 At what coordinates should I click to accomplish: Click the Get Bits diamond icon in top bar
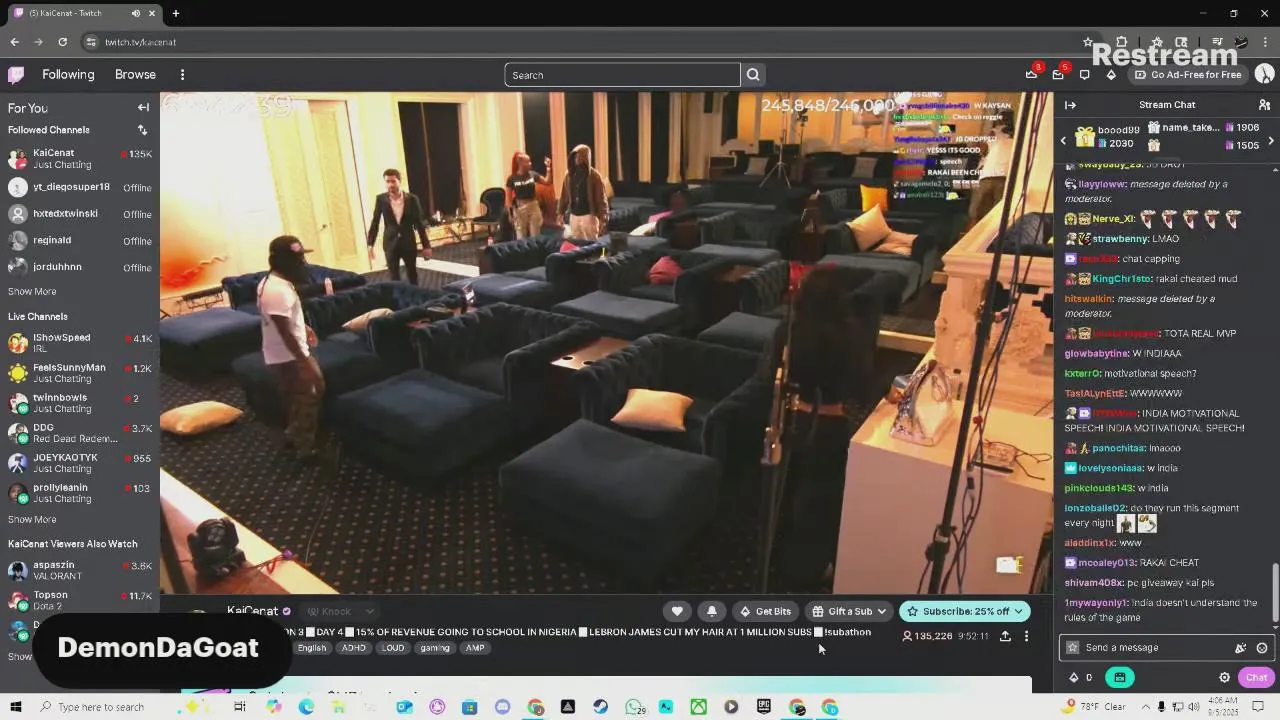tap(1111, 75)
